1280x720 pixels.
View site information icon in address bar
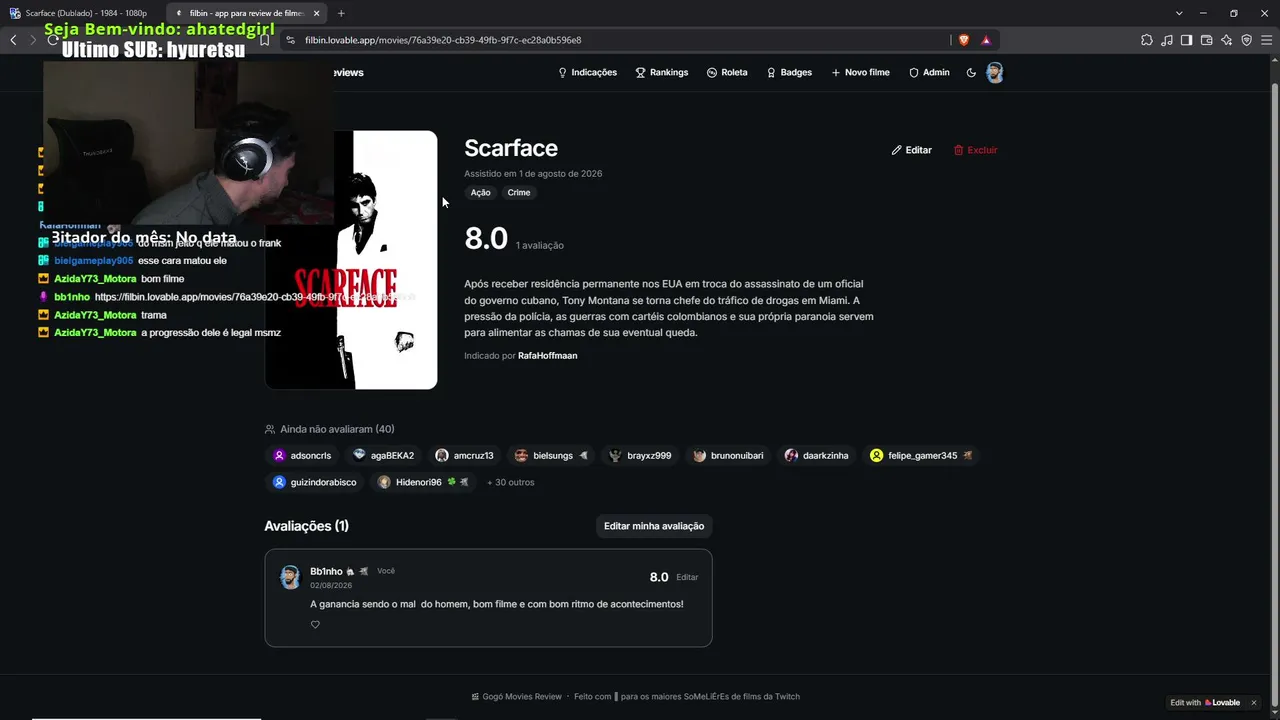pos(290,40)
